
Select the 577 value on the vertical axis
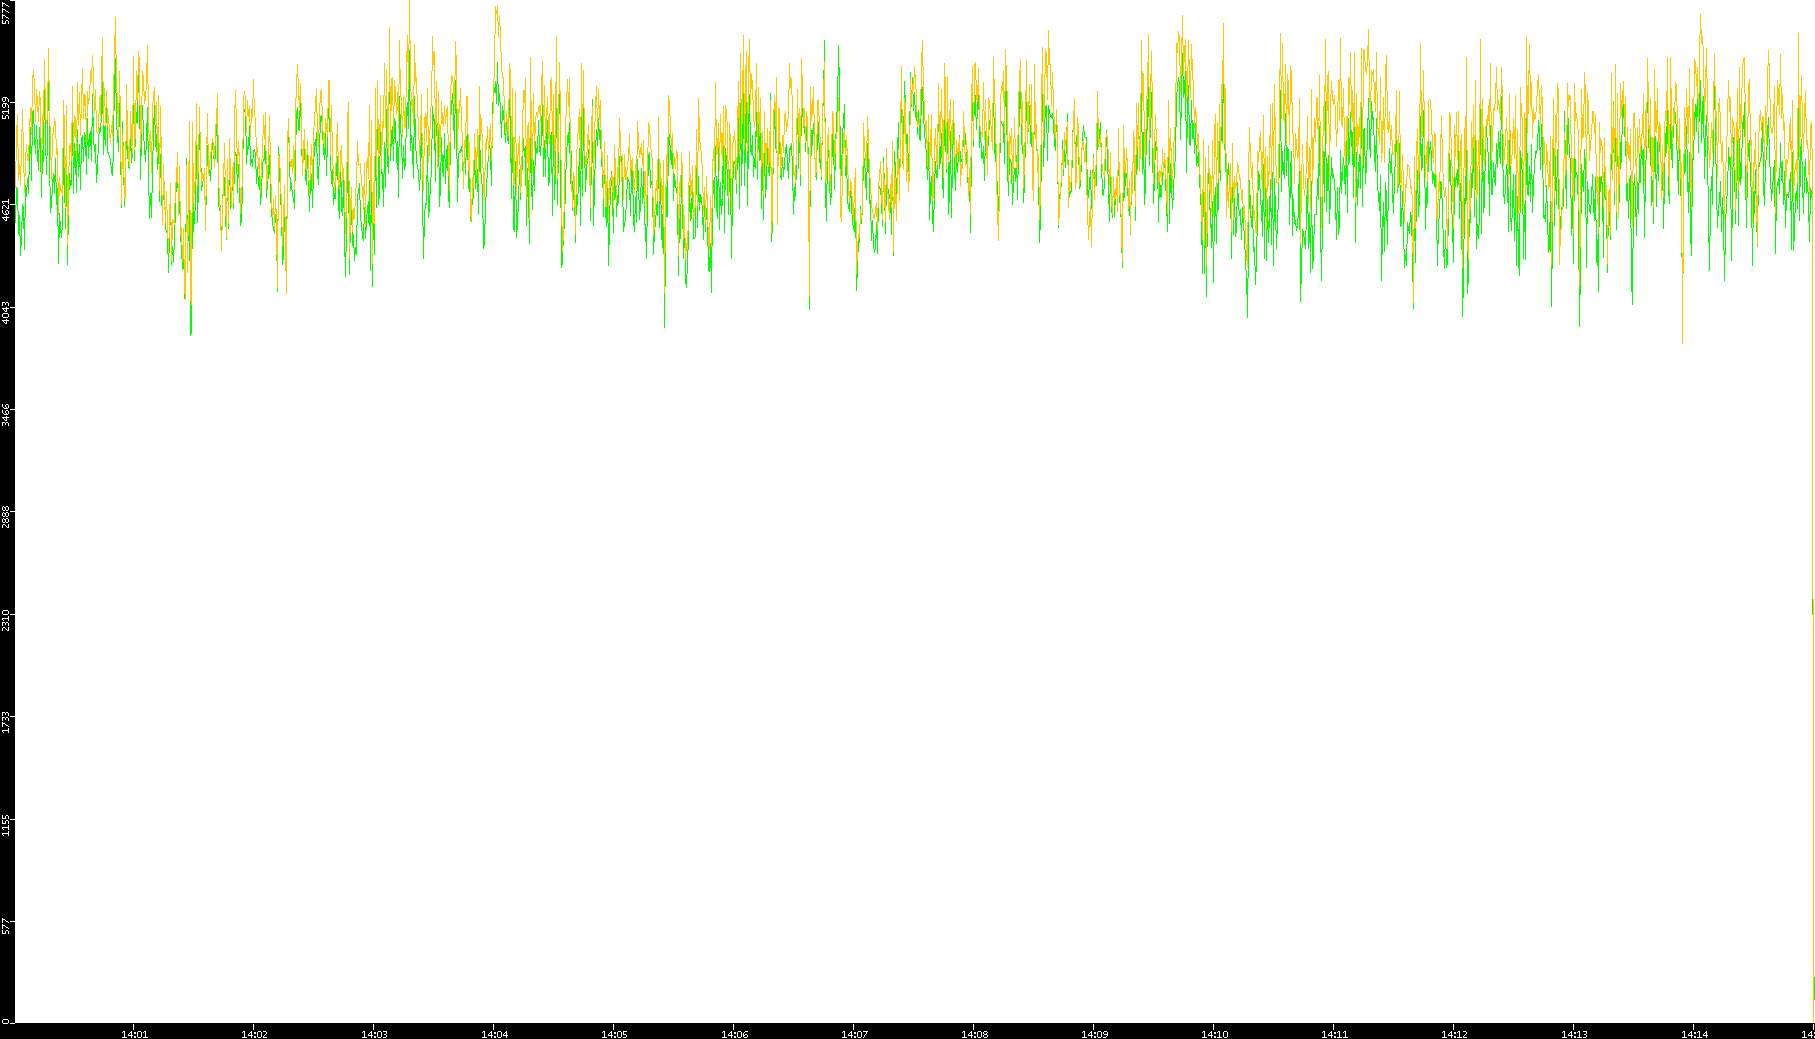[7, 927]
